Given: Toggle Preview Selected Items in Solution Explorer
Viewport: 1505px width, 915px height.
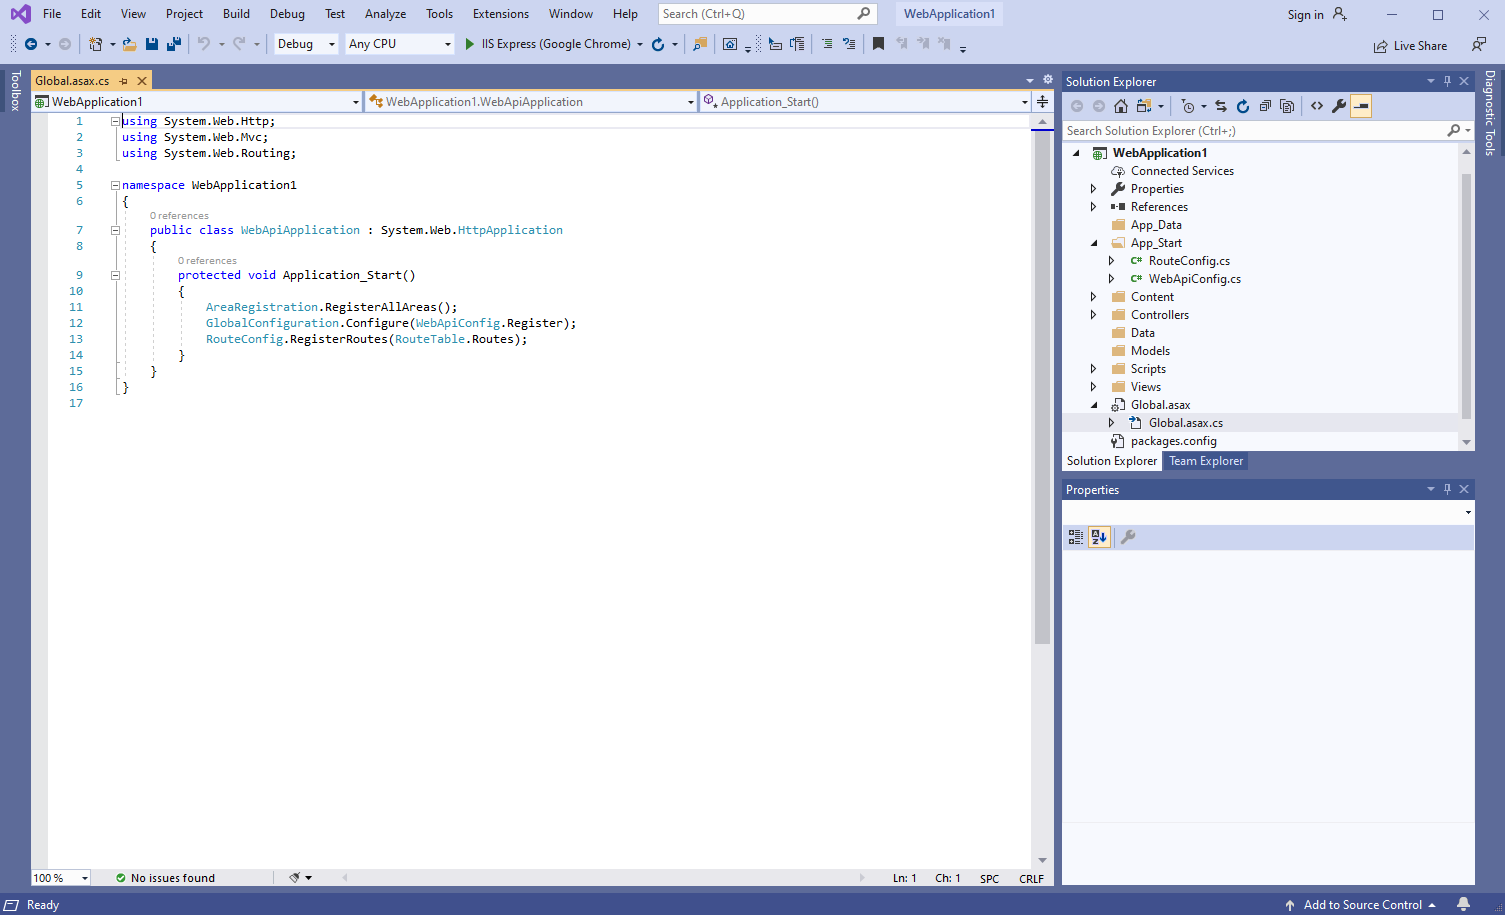Looking at the screenshot, I should (1361, 106).
